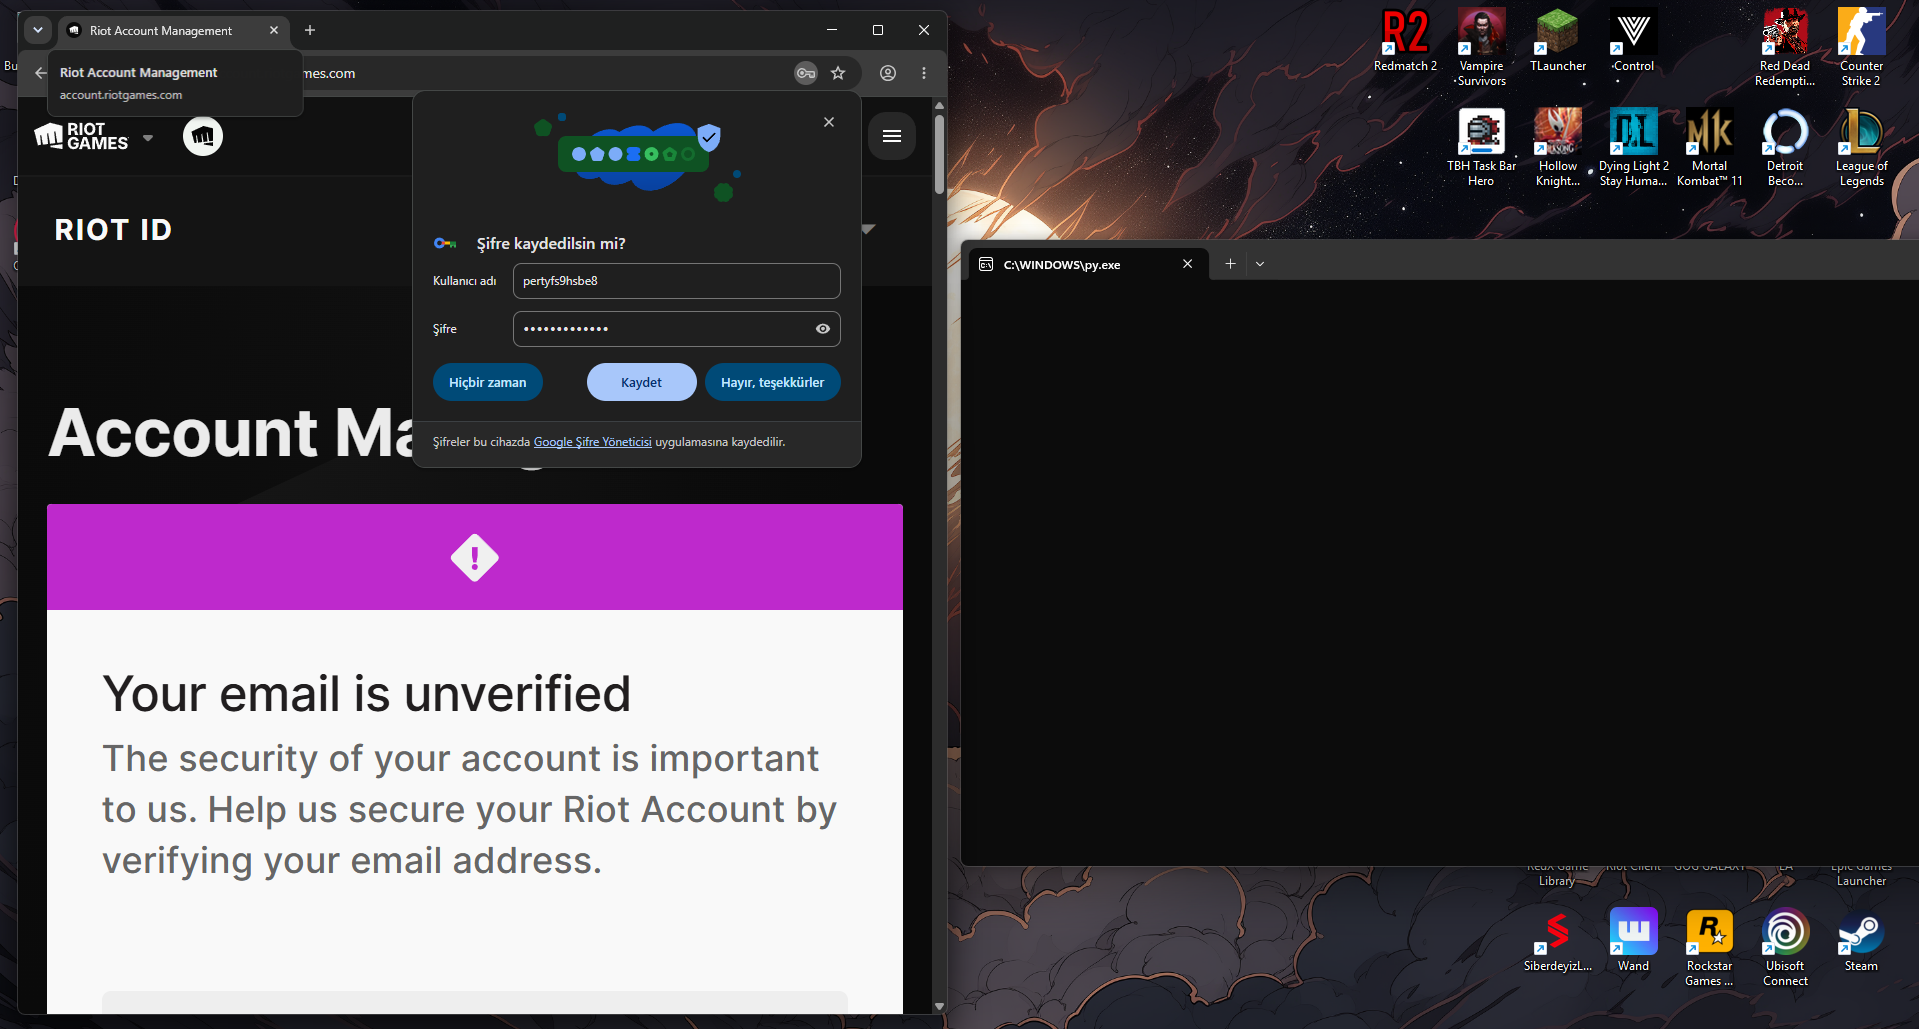Image resolution: width=1919 pixels, height=1029 pixels.
Task: Open the terminal new-tab profile dropdown
Action: 1260,264
